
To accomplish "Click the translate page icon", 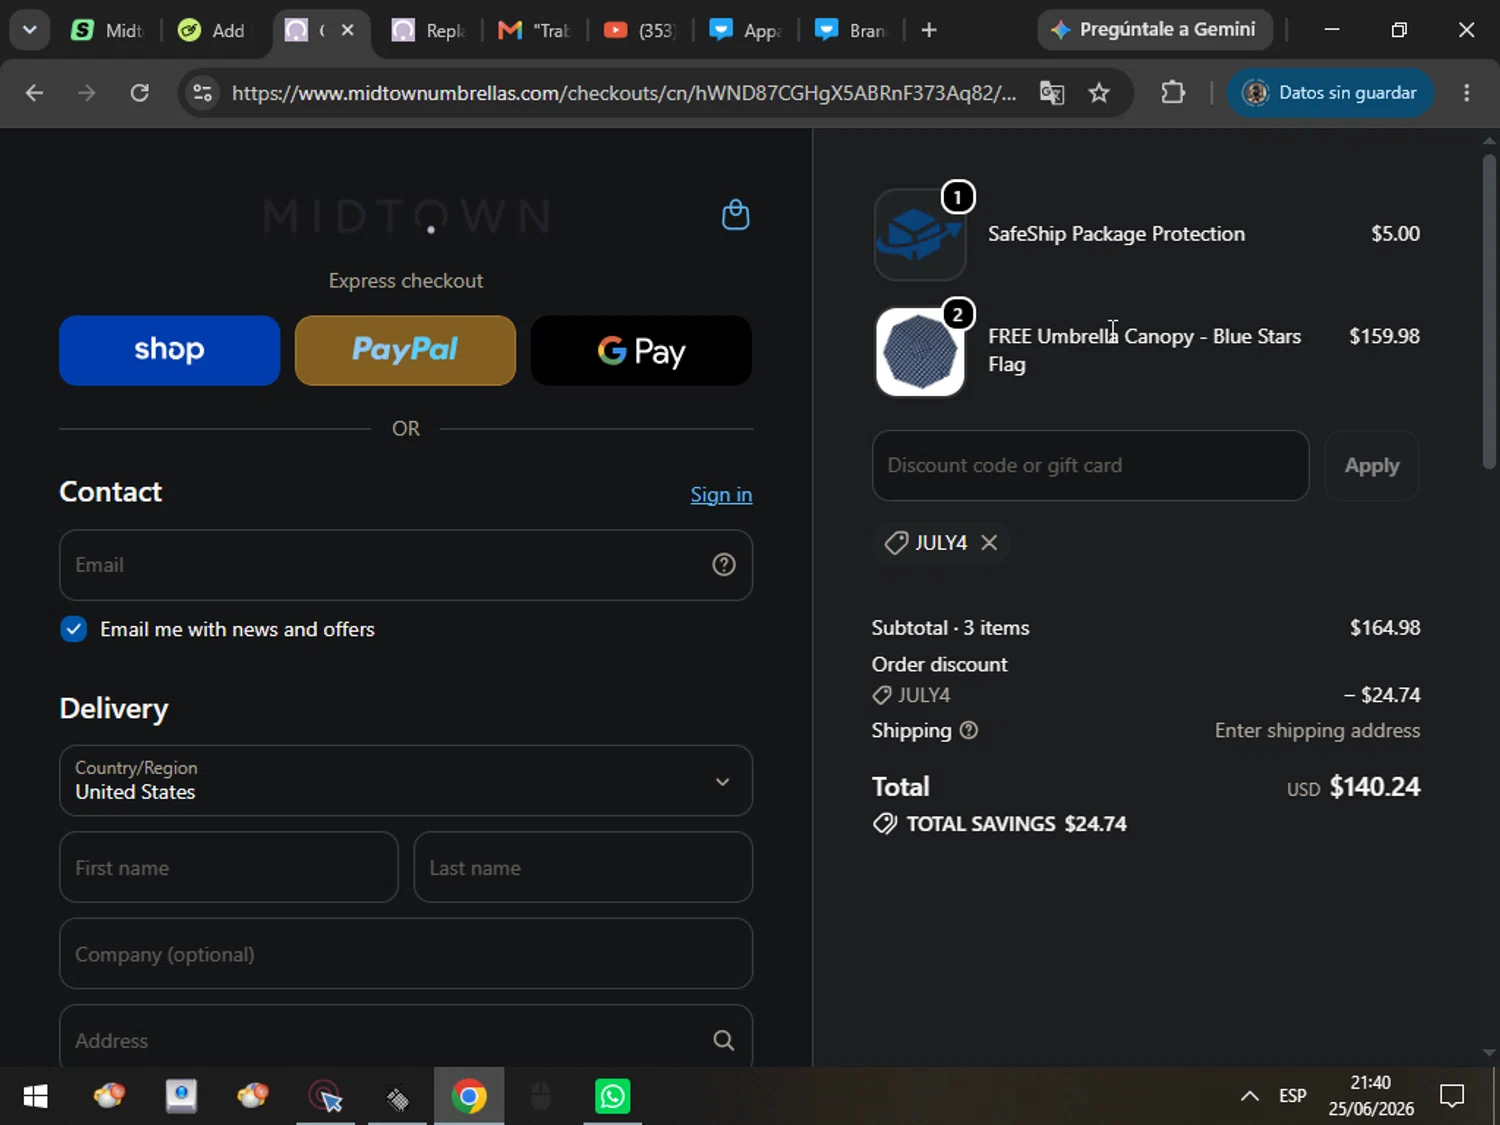I will 1052,93.
